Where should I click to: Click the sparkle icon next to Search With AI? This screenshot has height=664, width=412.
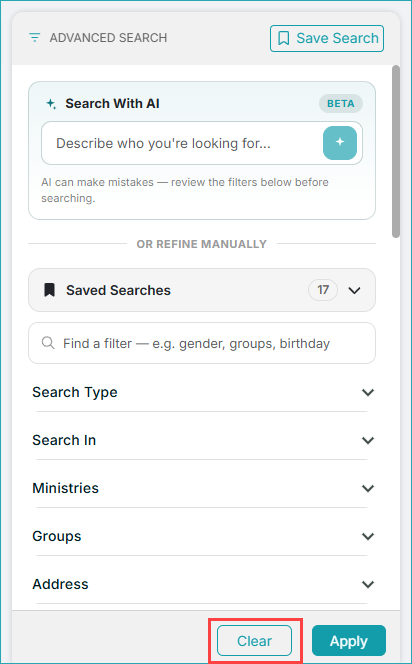point(51,104)
